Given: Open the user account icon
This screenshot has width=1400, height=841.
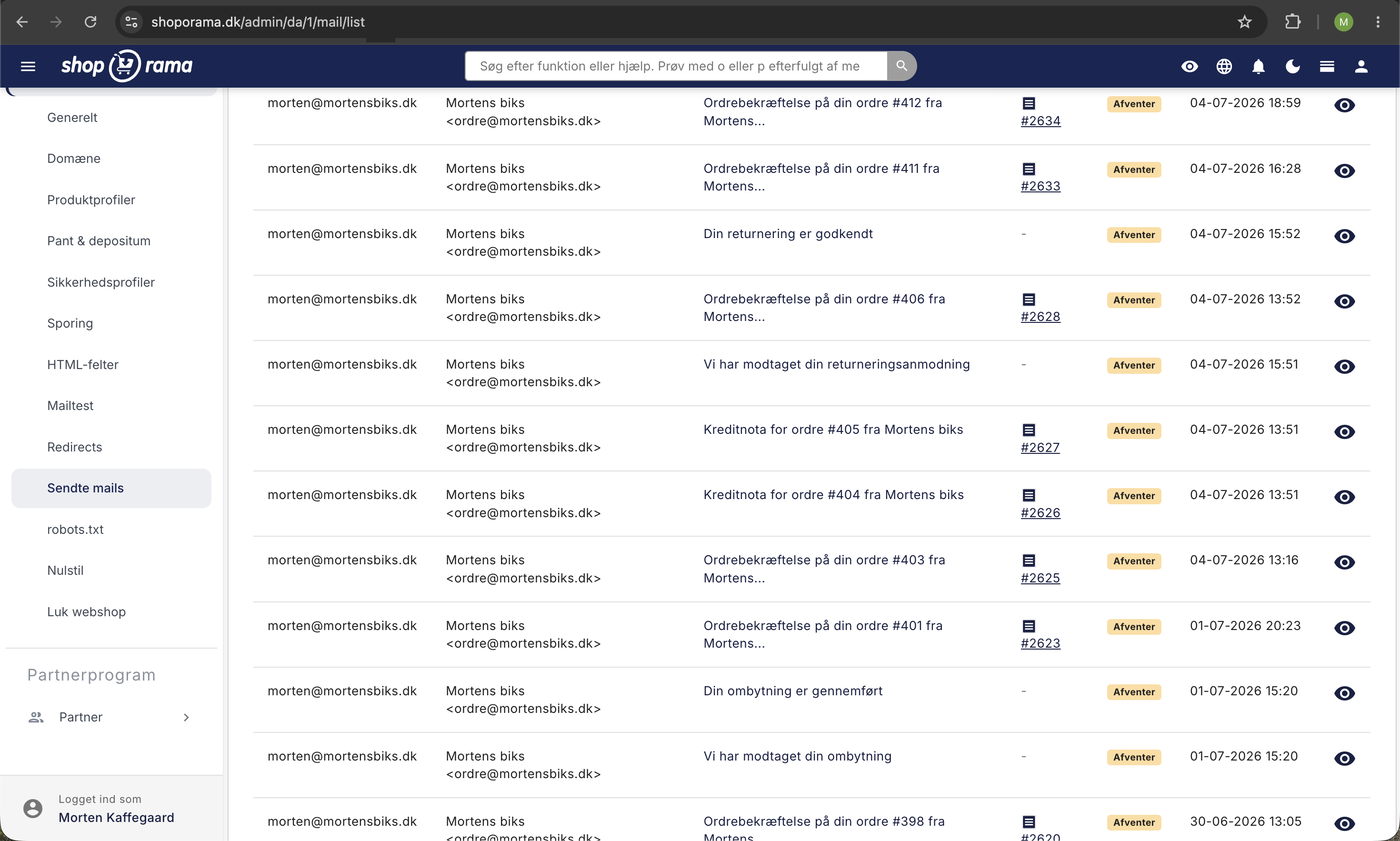Looking at the screenshot, I should coord(1361,66).
